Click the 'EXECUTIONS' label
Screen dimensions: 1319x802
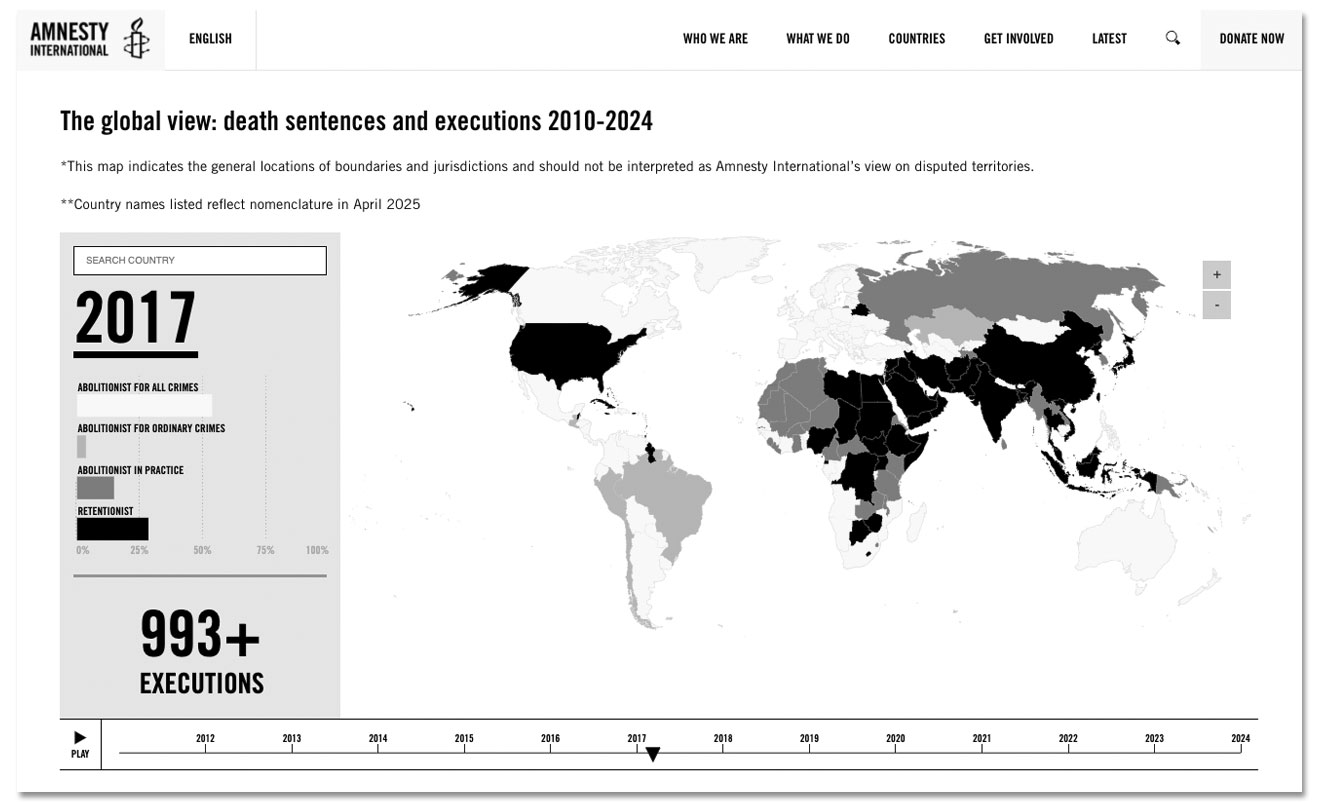[201, 684]
